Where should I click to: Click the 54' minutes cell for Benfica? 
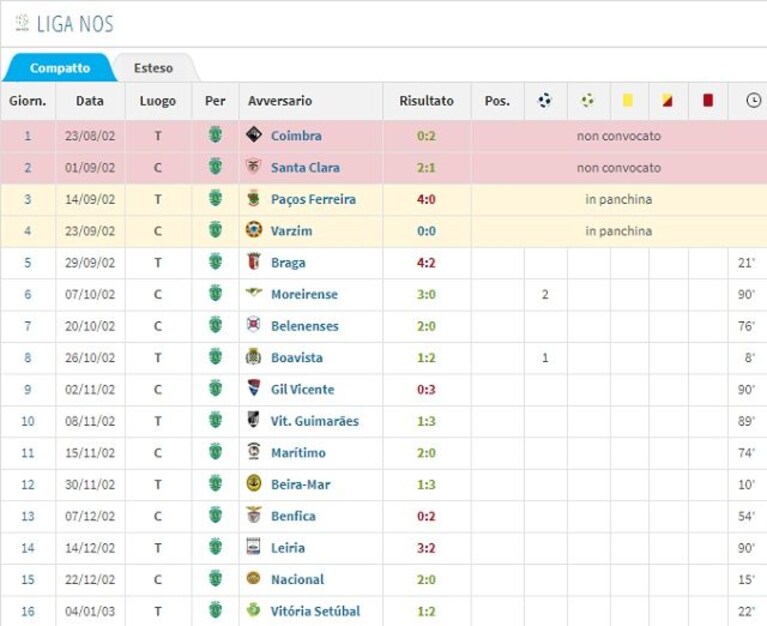pos(746,516)
